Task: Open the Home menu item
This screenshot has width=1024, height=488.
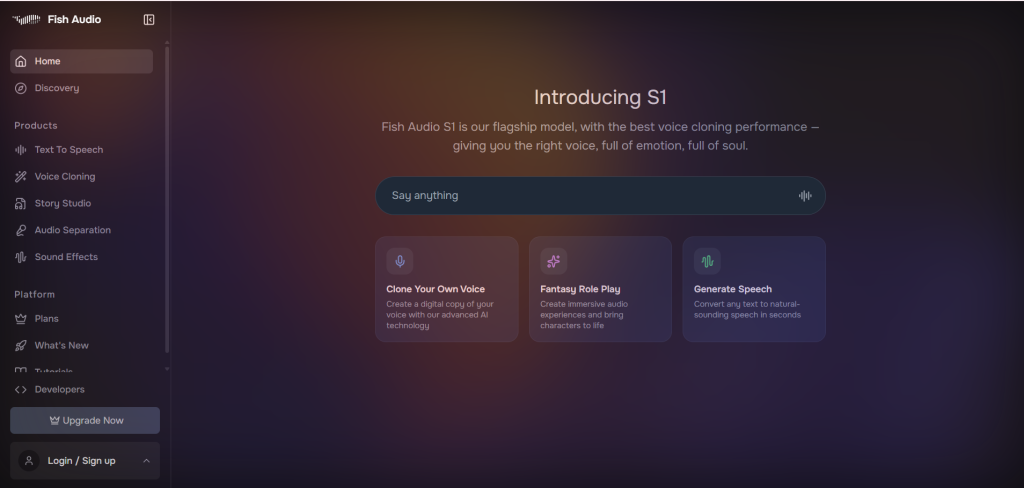Action: pyautogui.click(x=81, y=61)
